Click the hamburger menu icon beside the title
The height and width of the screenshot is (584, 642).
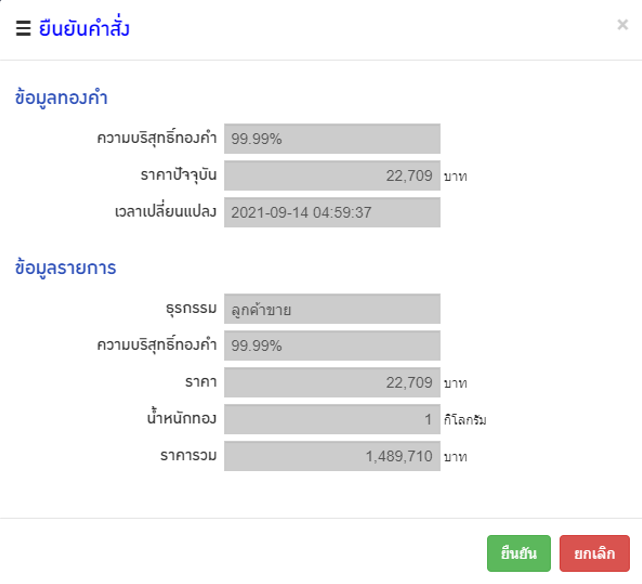23,29
